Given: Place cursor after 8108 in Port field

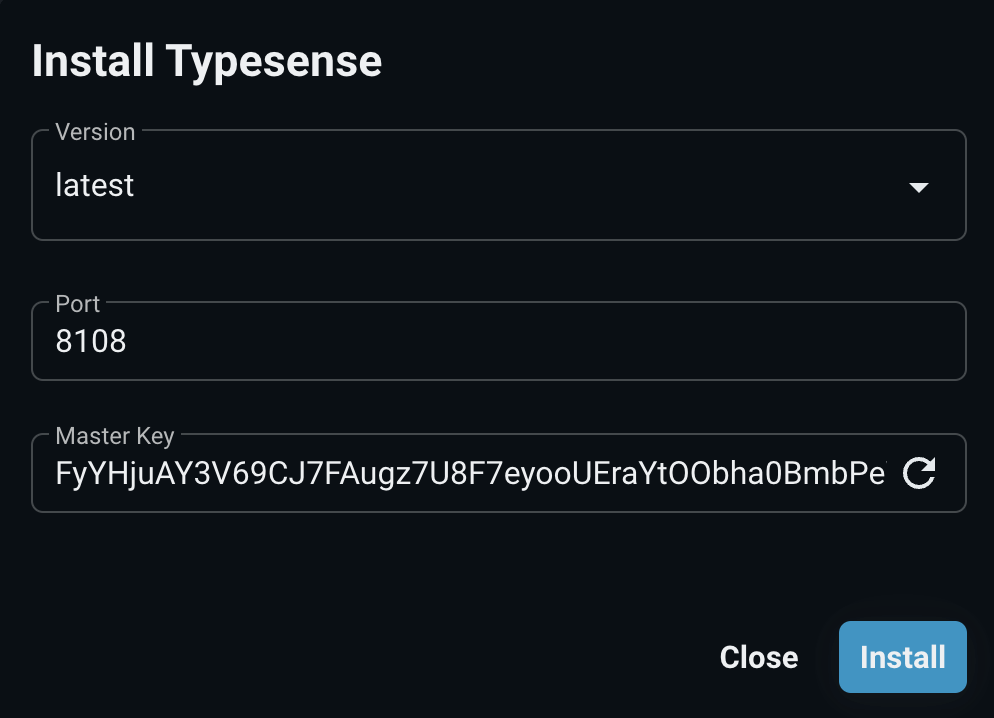Looking at the screenshot, I should [128, 342].
